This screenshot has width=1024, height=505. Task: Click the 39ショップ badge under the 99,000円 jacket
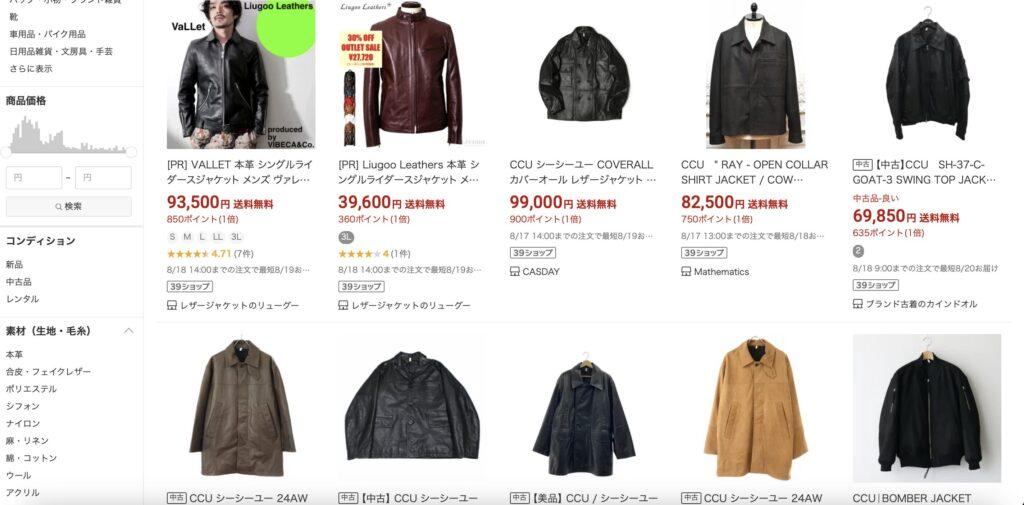pyautogui.click(x=532, y=253)
